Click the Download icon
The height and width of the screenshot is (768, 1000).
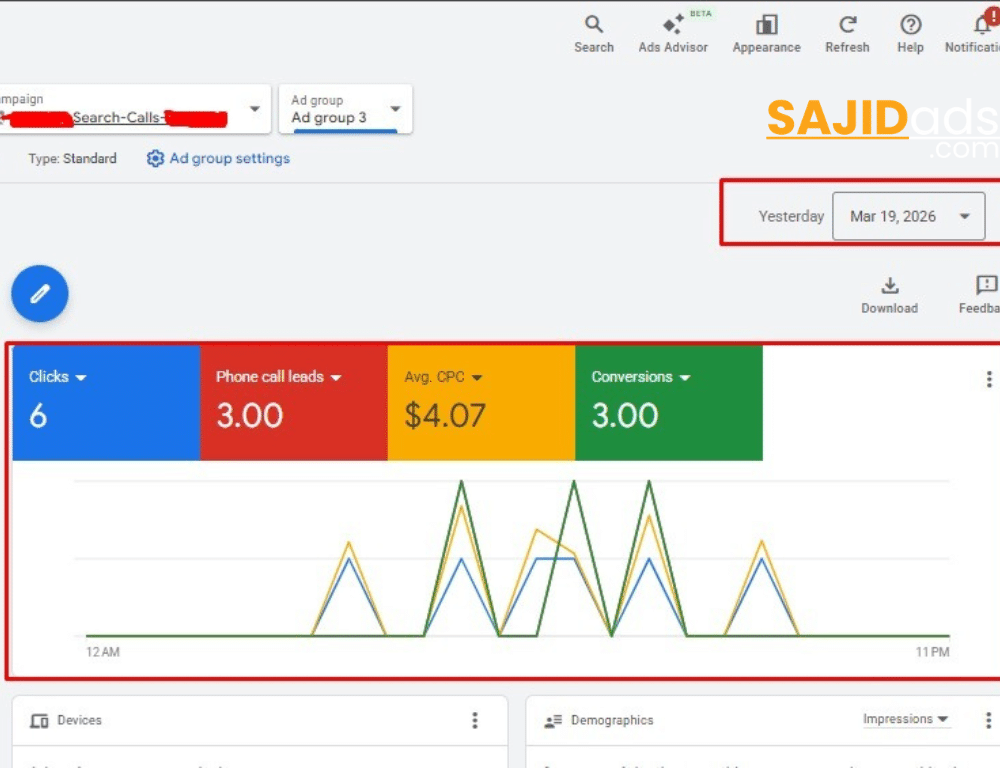(889, 287)
